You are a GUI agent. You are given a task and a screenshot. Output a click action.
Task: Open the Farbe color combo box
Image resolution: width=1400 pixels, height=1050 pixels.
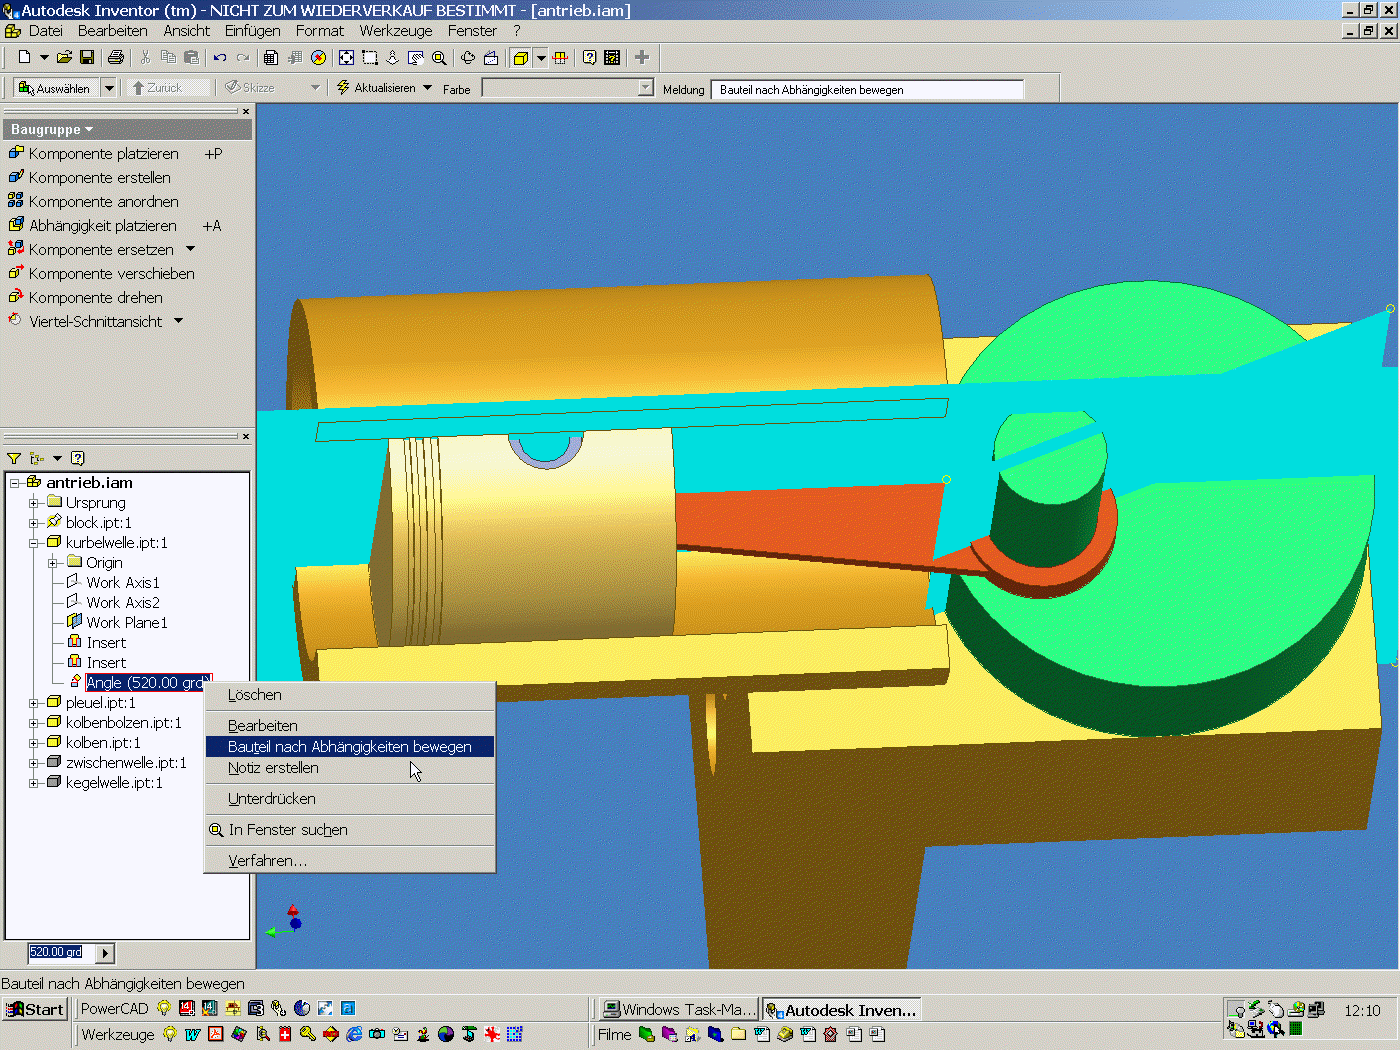coord(568,88)
